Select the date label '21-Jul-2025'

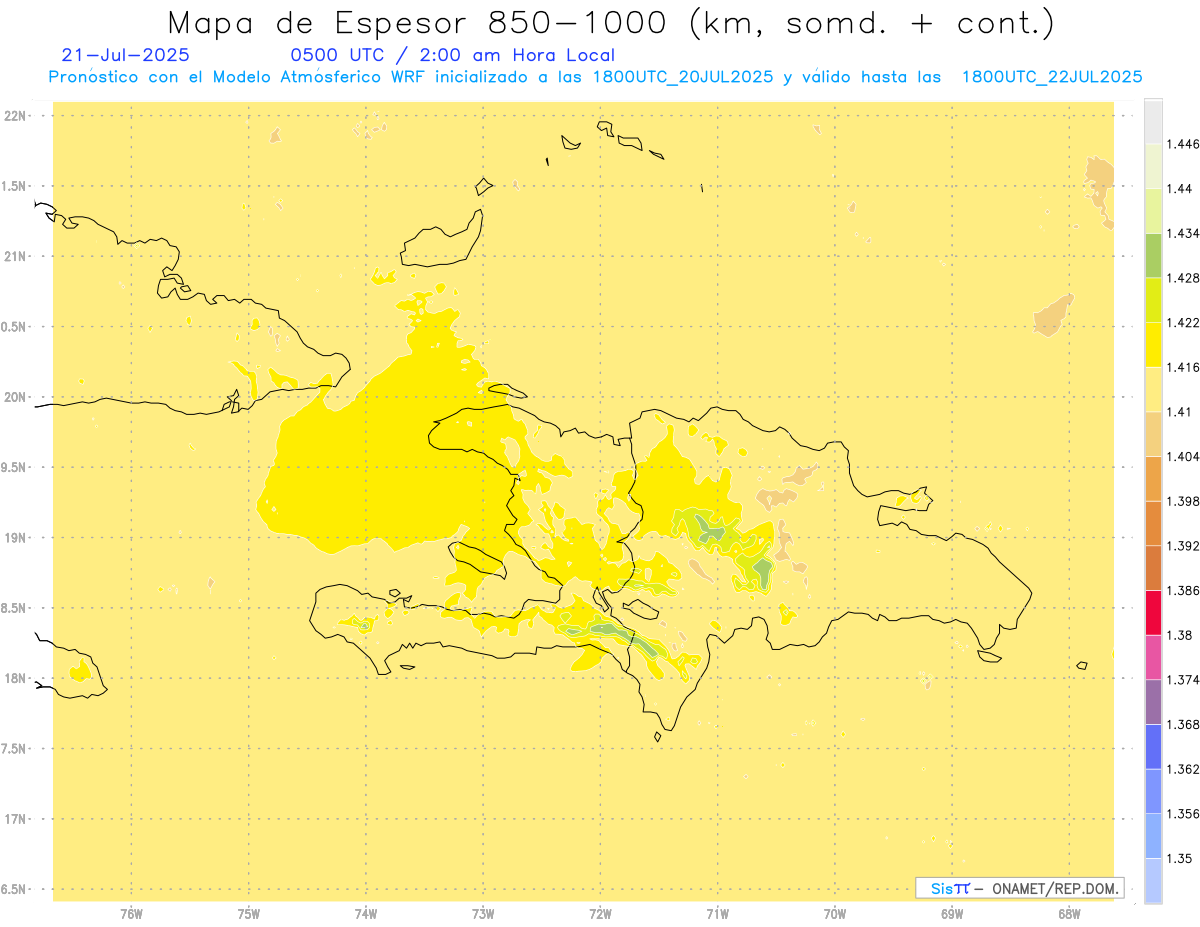coord(125,55)
